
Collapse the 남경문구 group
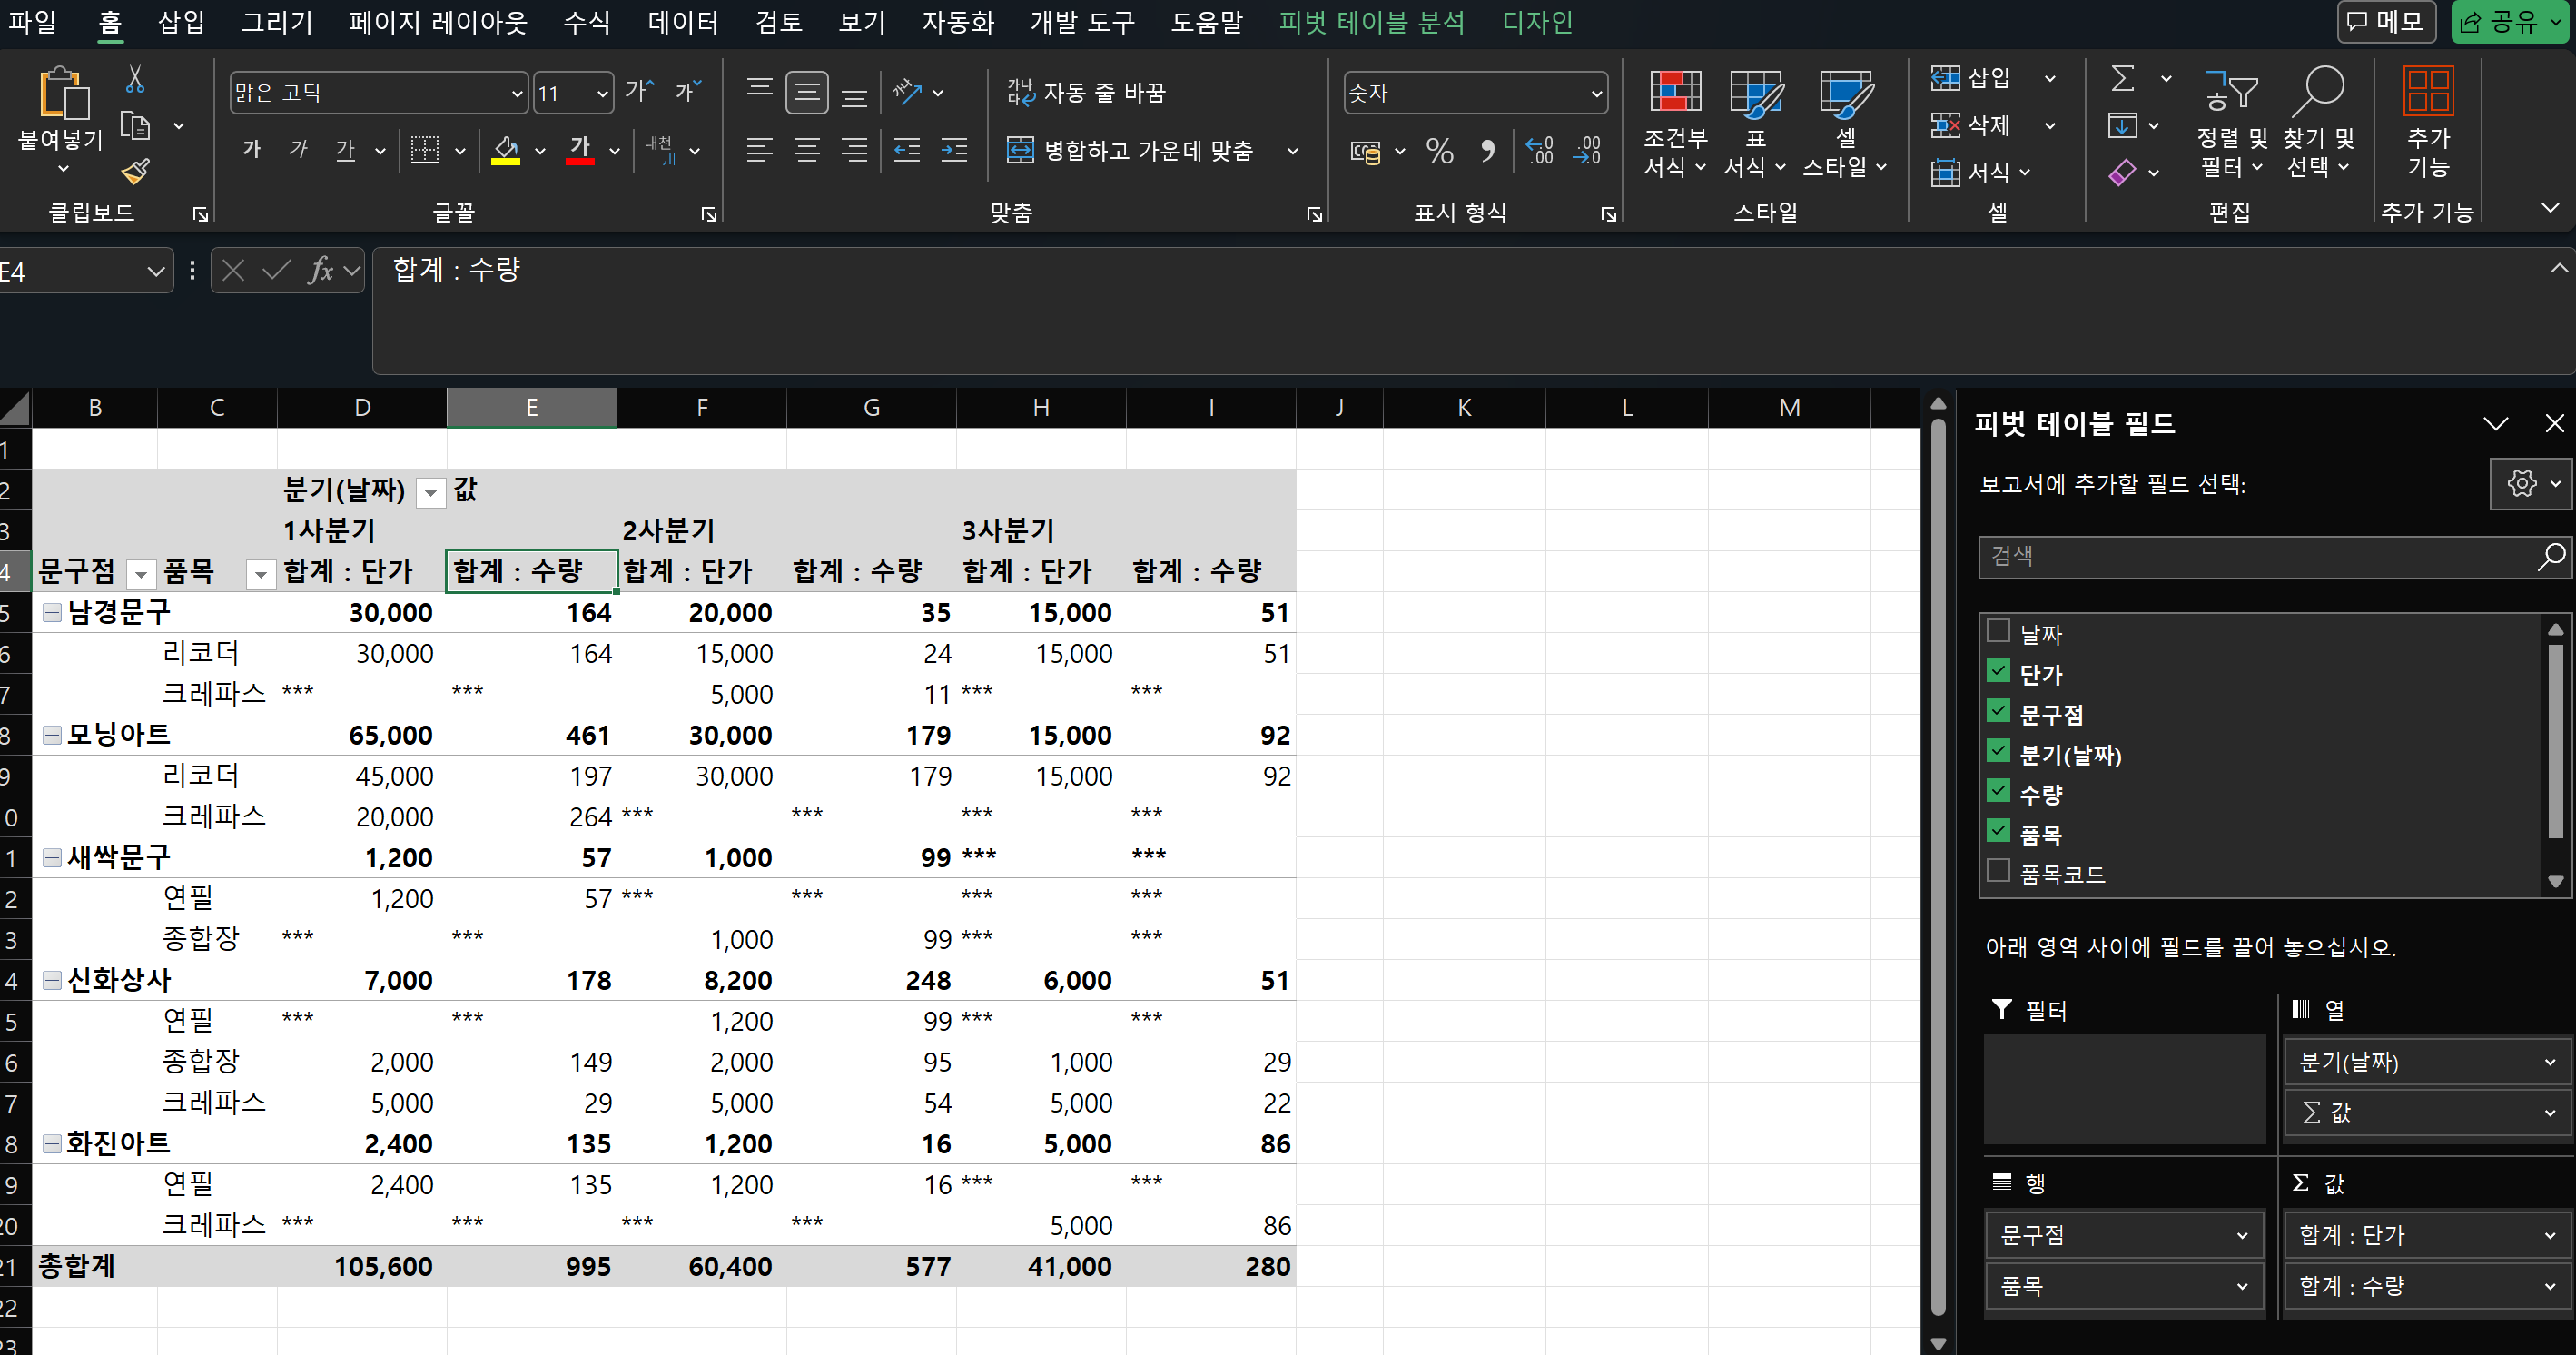point(52,613)
